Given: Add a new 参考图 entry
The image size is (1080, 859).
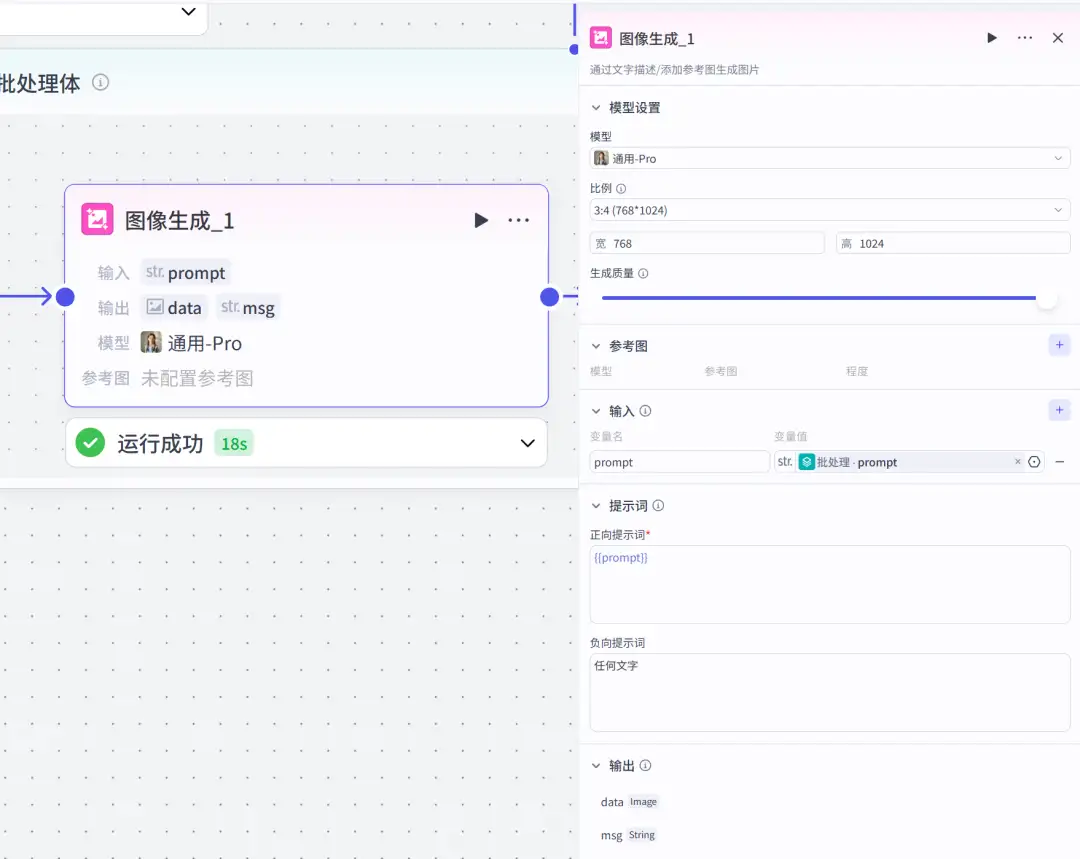Looking at the screenshot, I should [x=1059, y=344].
